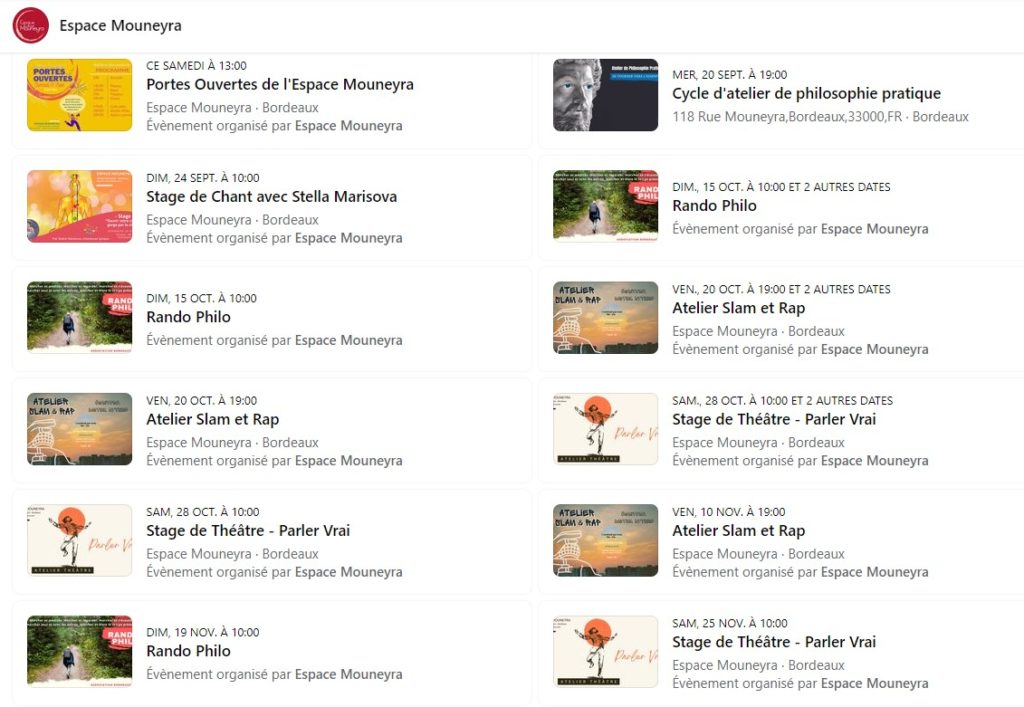
Task: Click the "MER, 20 SEPT. À 19:00" date text
Action: (x=729, y=75)
